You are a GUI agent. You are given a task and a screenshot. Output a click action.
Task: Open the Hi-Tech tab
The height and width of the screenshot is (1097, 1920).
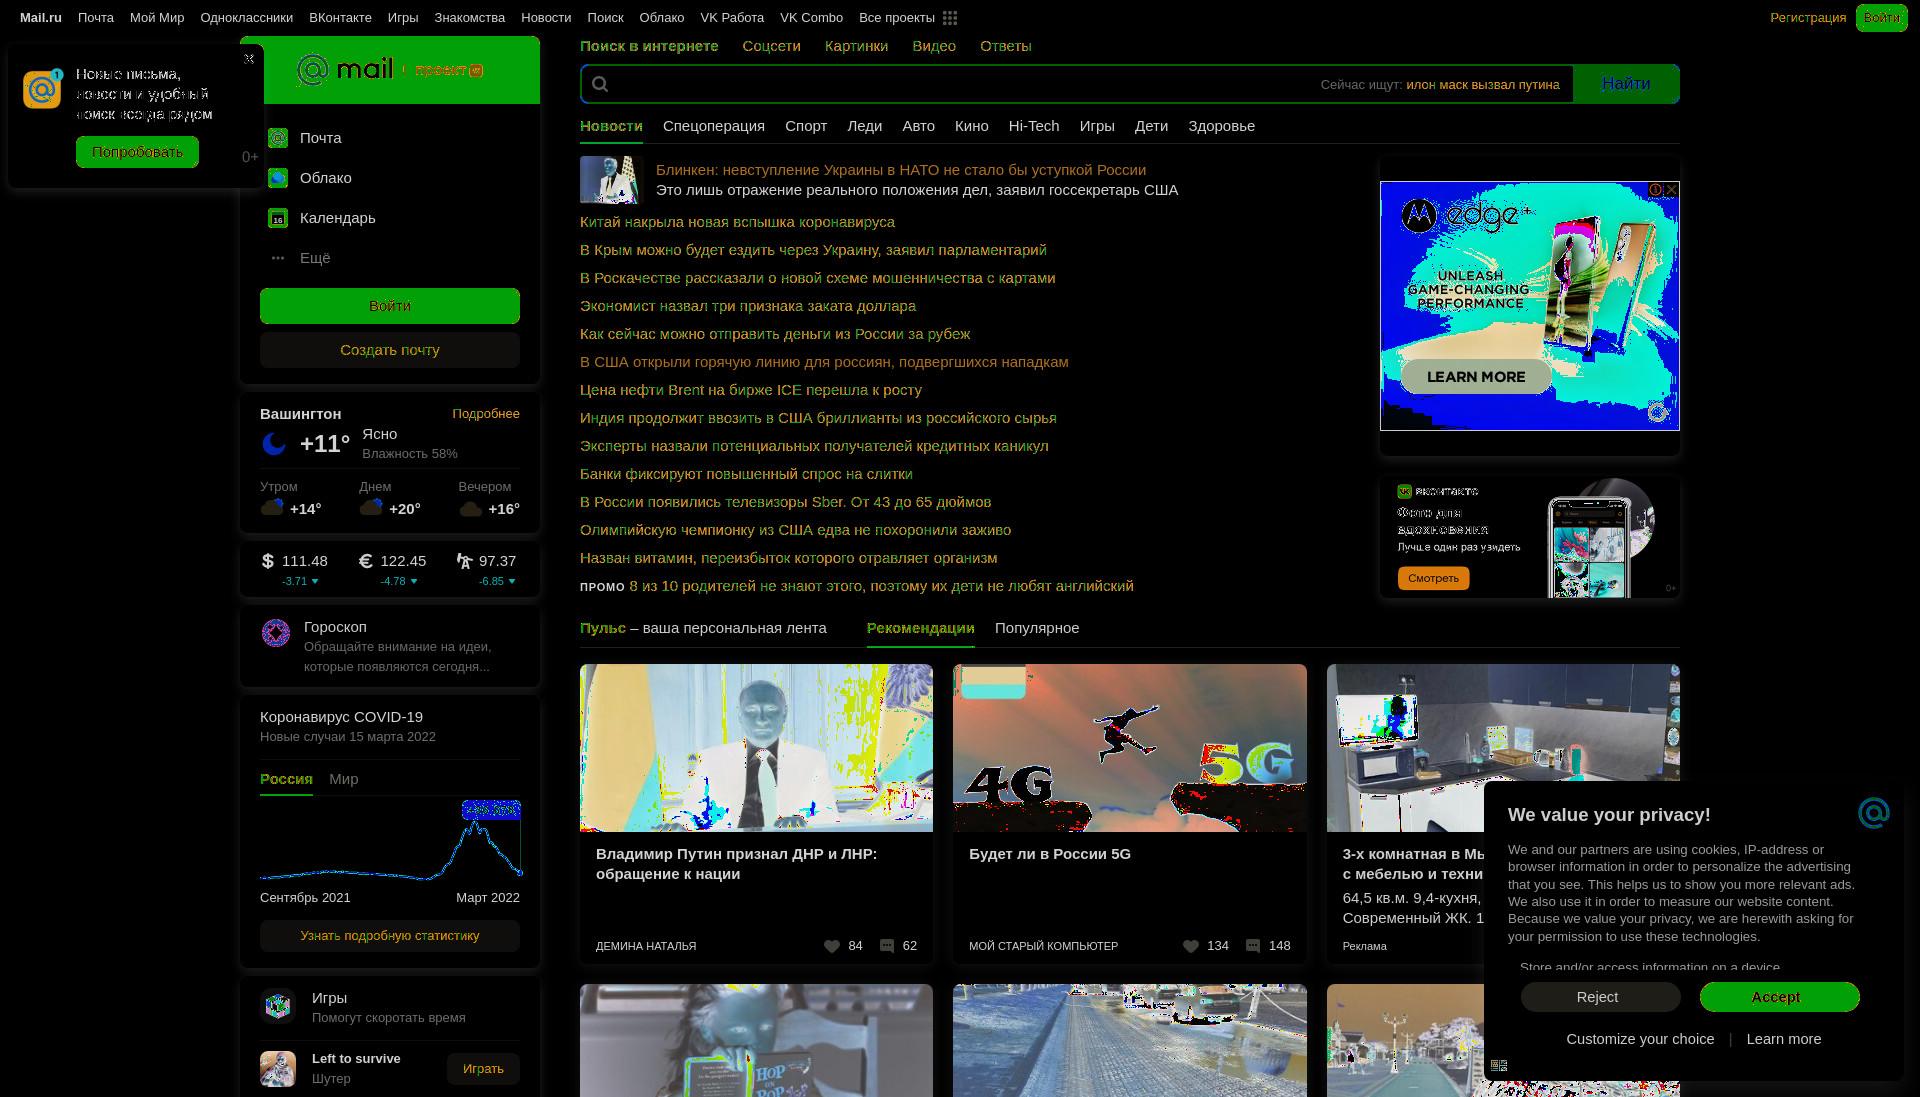coord(1034,126)
